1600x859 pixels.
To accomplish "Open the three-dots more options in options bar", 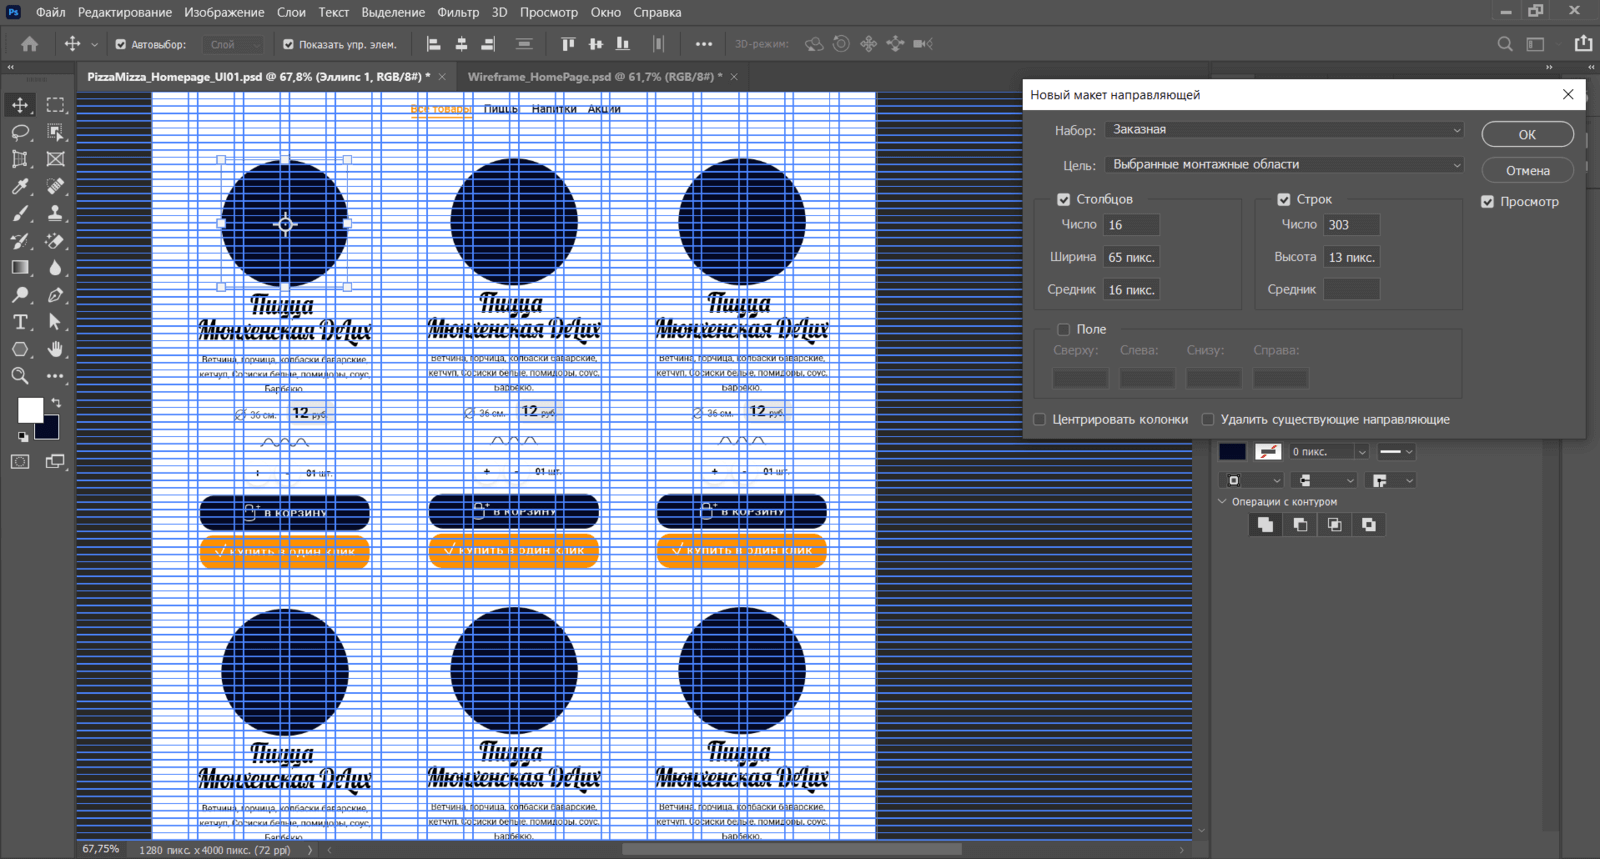I will click(x=704, y=44).
